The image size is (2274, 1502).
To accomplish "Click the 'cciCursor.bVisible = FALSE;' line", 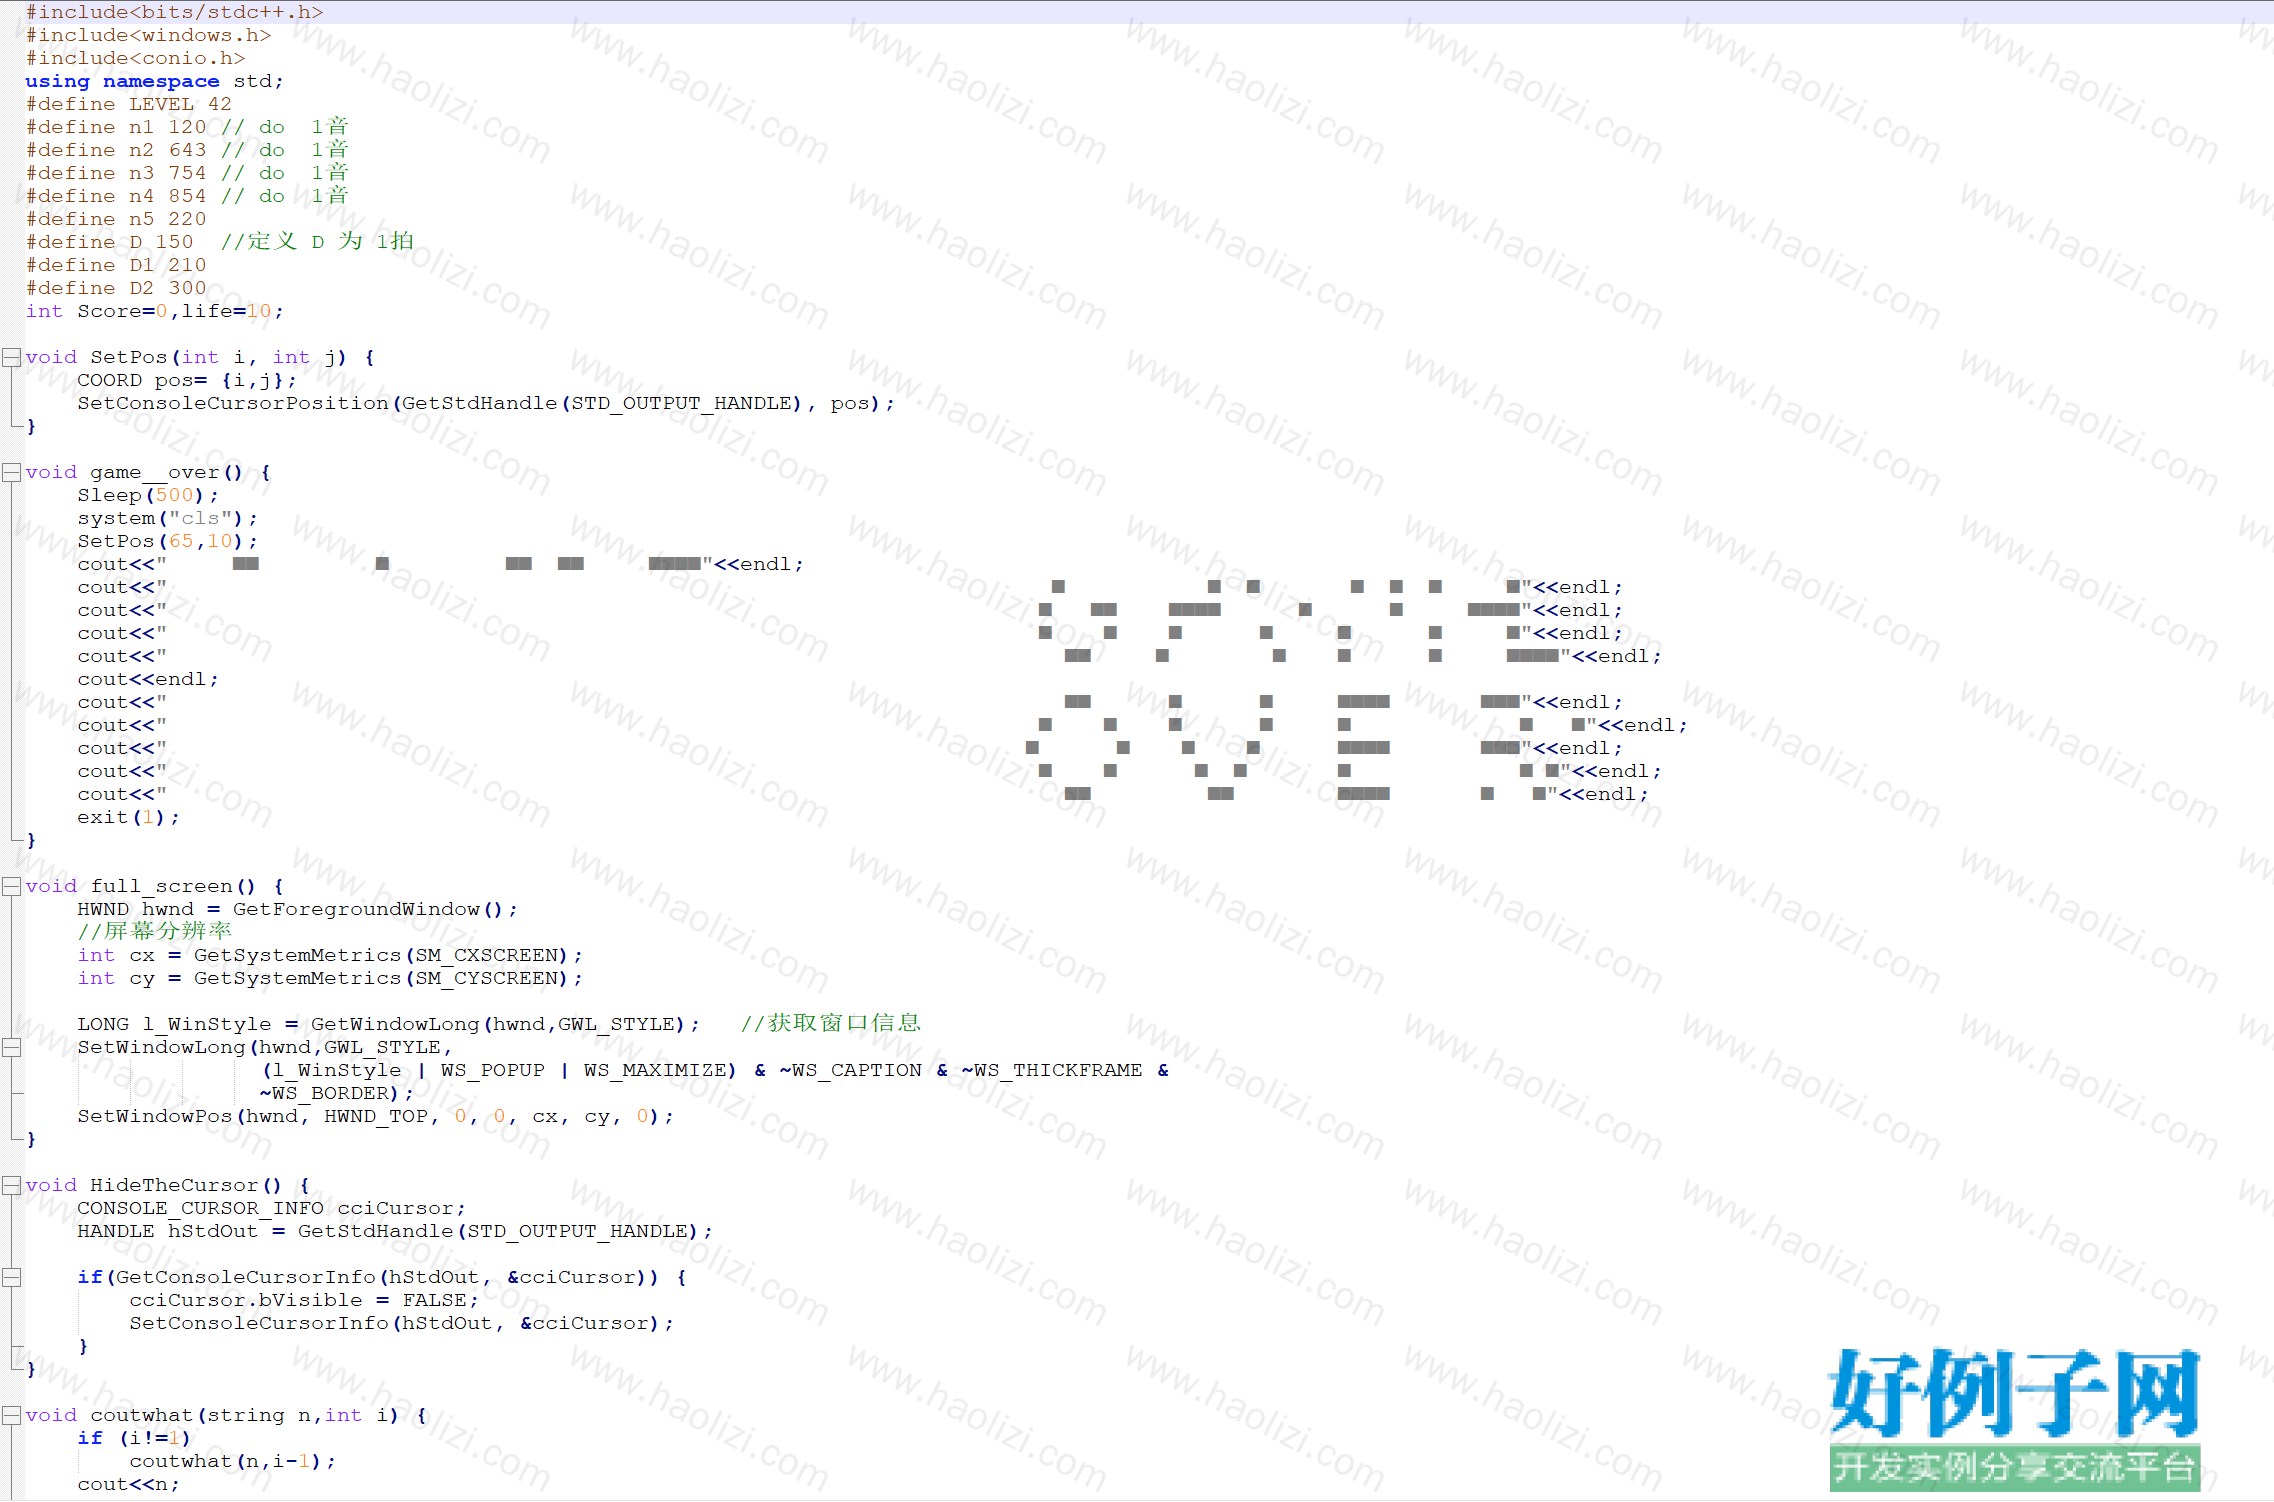I will 304,1300.
